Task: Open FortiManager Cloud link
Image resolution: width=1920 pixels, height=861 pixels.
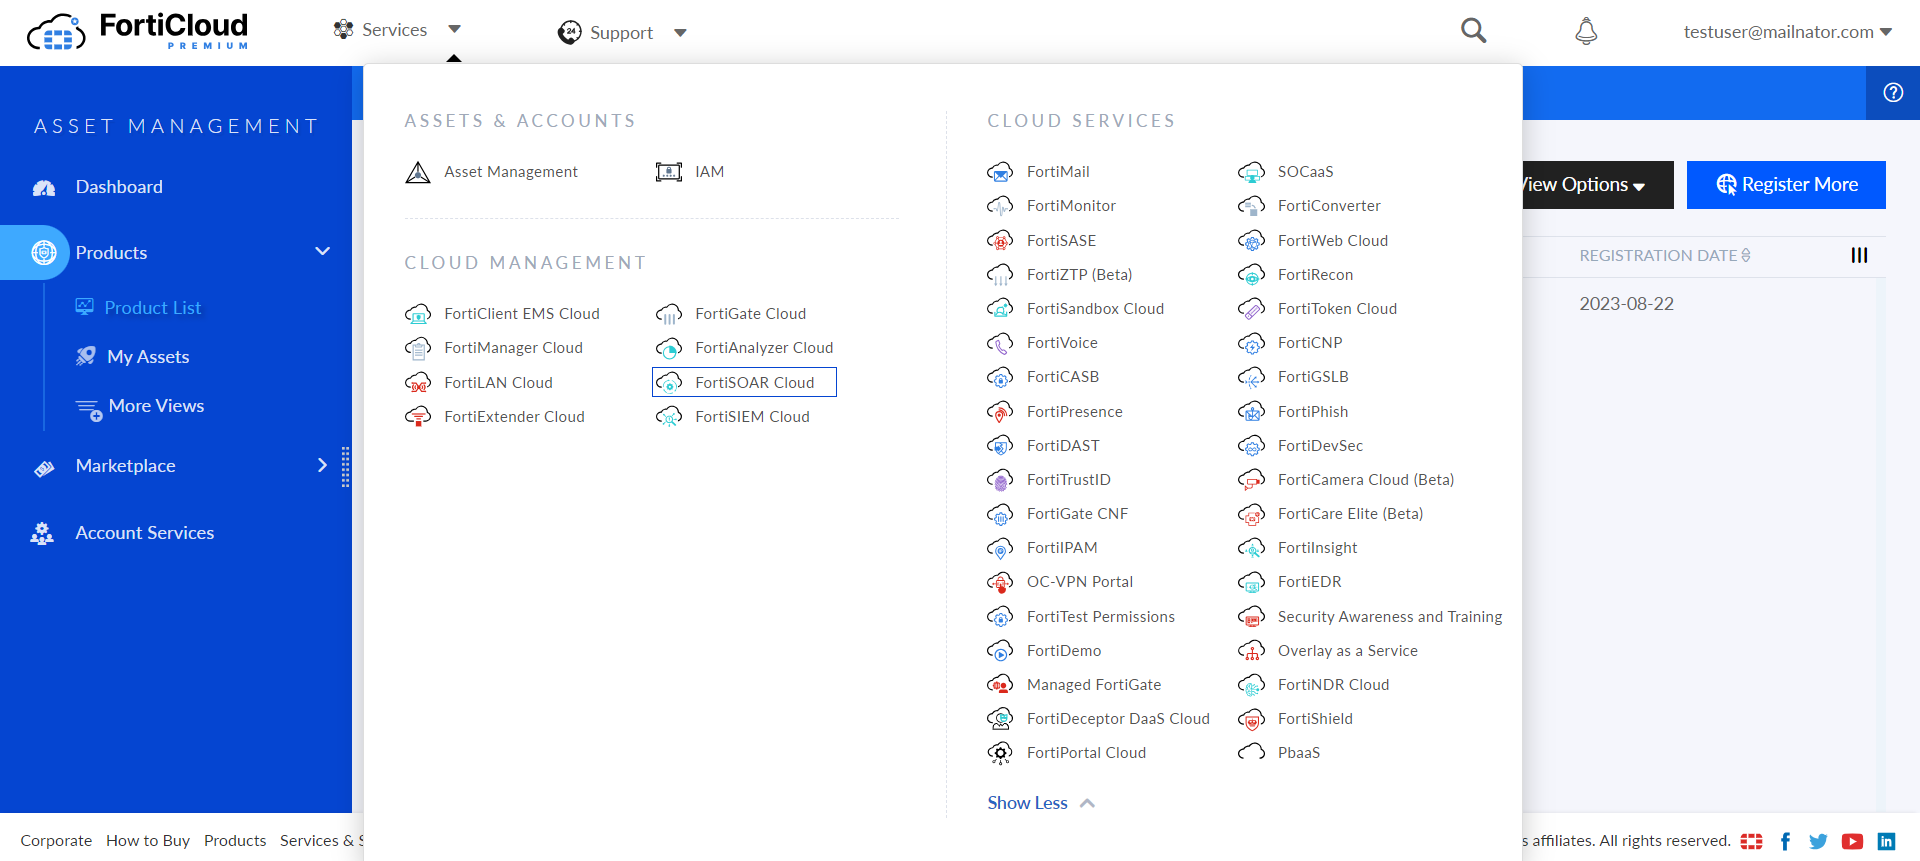Action: [x=513, y=348]
